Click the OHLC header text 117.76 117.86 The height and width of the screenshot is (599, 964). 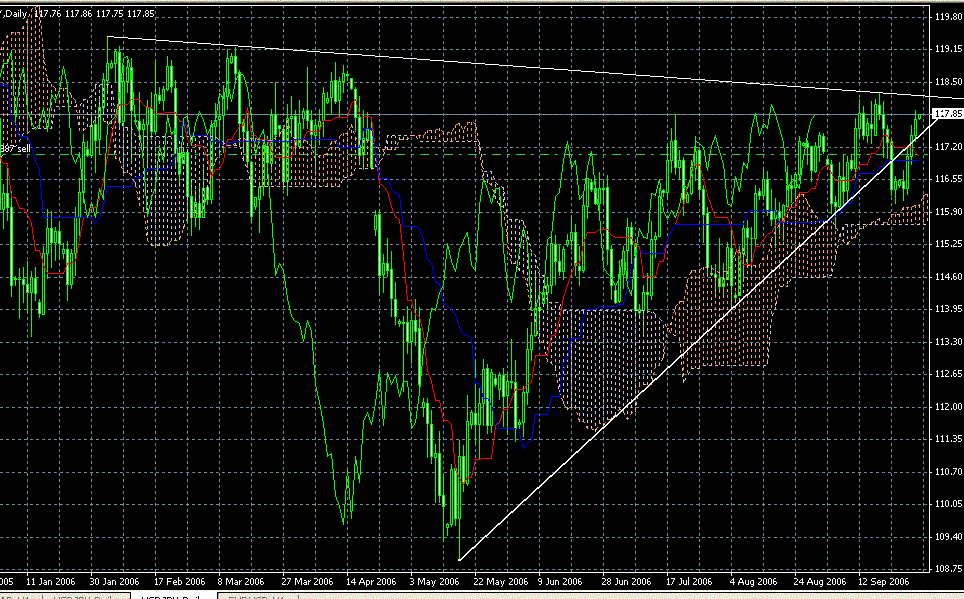click(x=63, y=14)
